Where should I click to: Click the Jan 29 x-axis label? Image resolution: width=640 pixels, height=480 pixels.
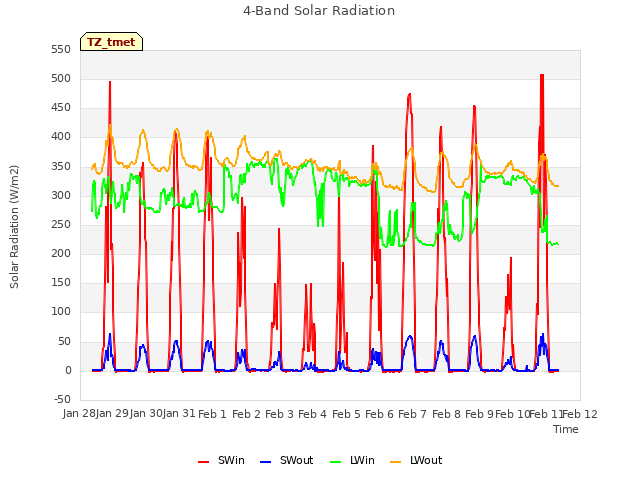click(112, 414)
